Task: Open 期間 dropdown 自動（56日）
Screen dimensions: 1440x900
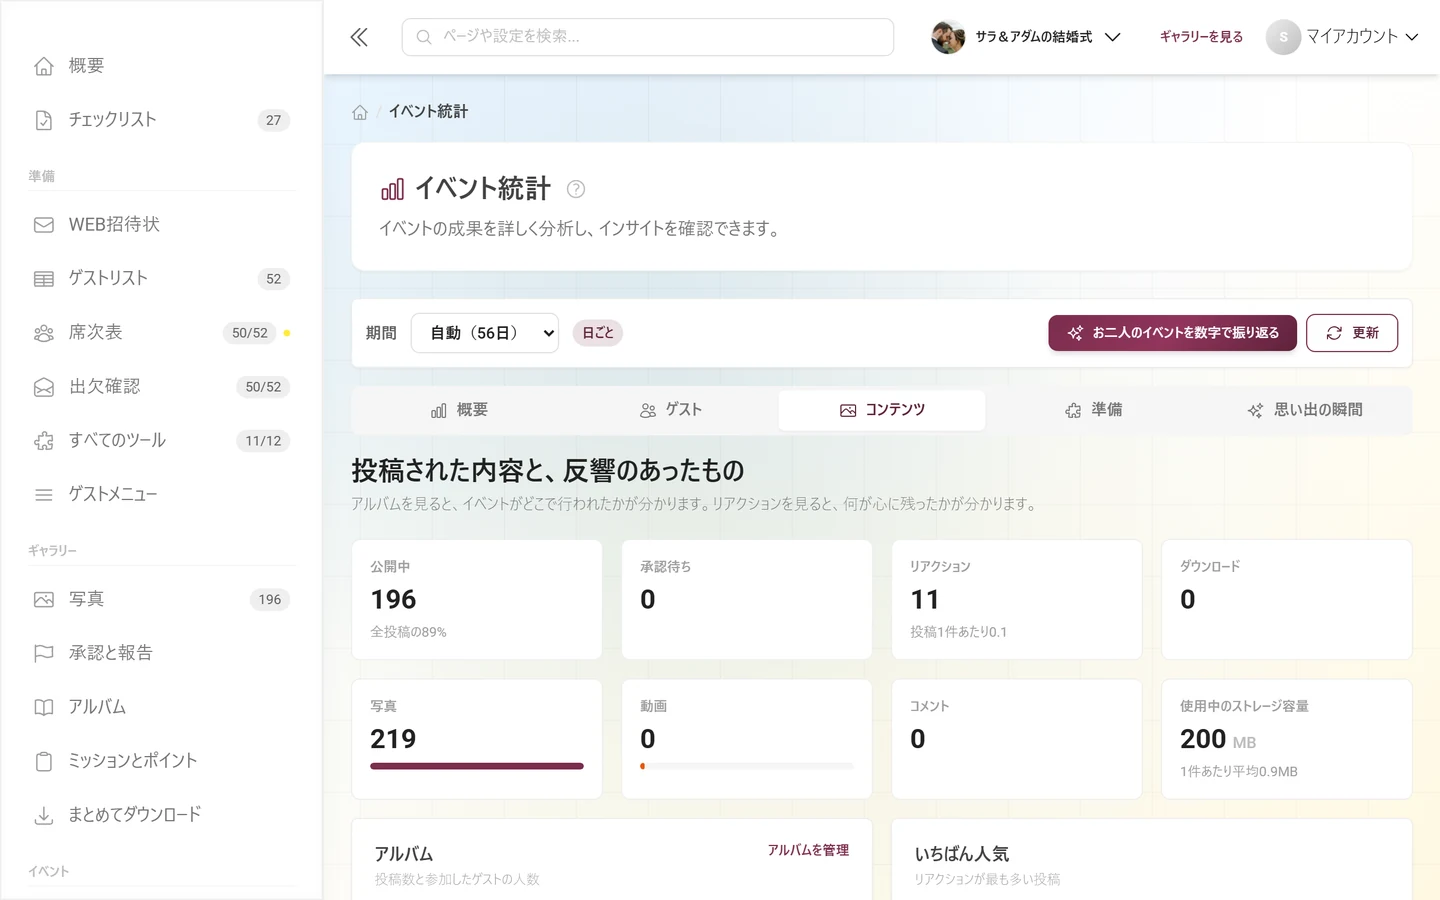Action: (x=485, y=333)
